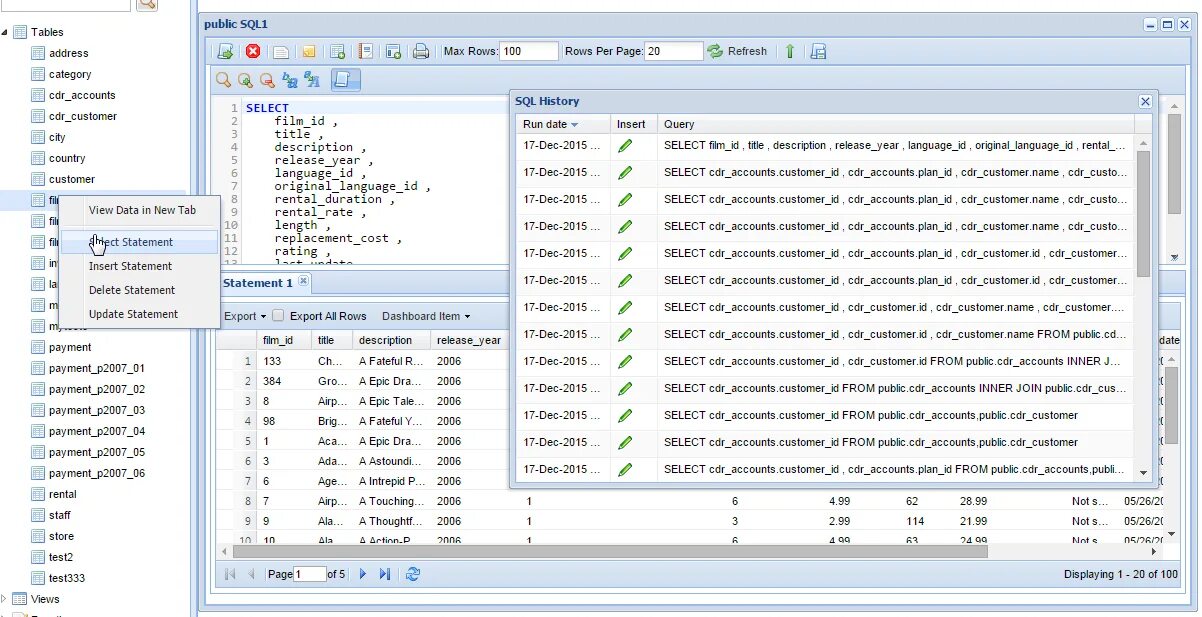Refresh grid using bottom refresh icon

(412, 574)
